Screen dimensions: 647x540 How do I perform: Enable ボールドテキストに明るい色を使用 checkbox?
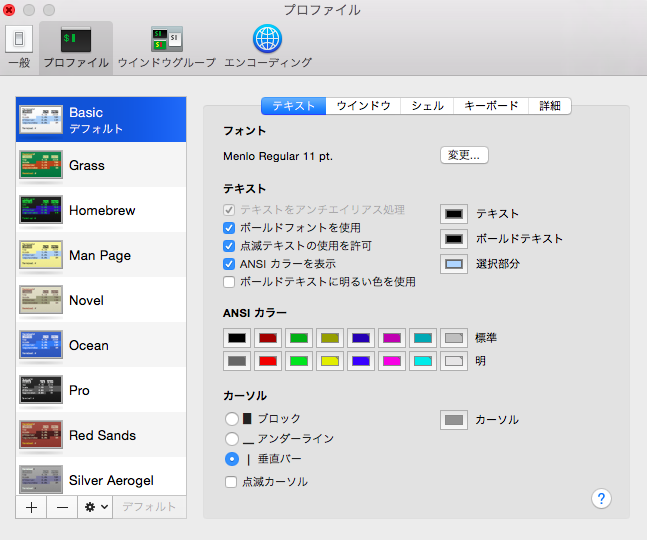tap(229, 282)
